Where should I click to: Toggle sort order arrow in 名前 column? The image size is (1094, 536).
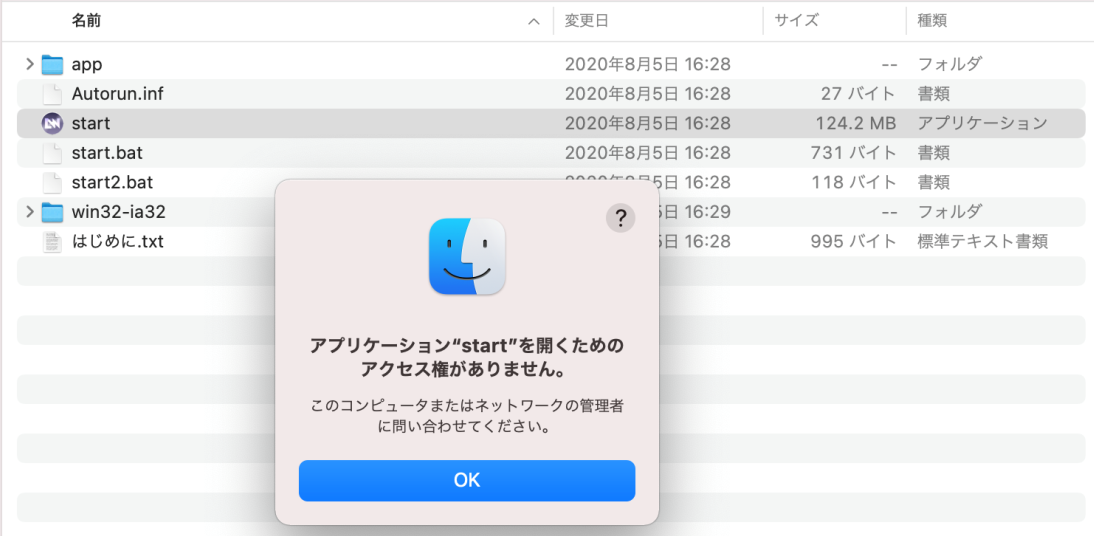click(x=534, y=21)
